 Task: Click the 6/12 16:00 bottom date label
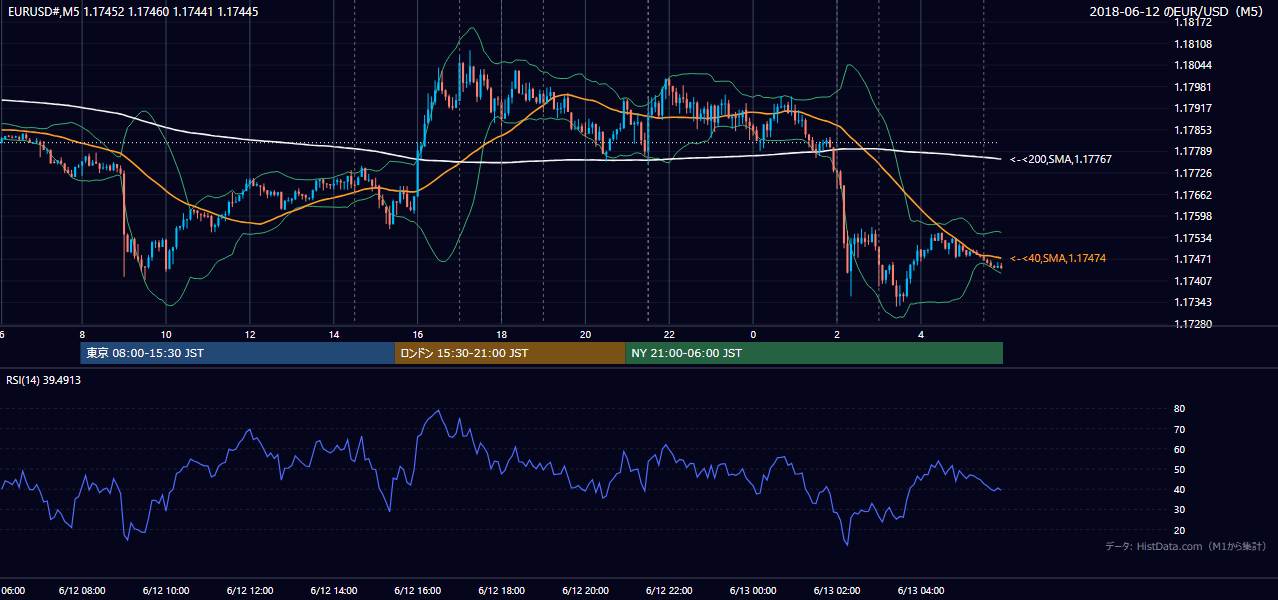click(418, 591)
